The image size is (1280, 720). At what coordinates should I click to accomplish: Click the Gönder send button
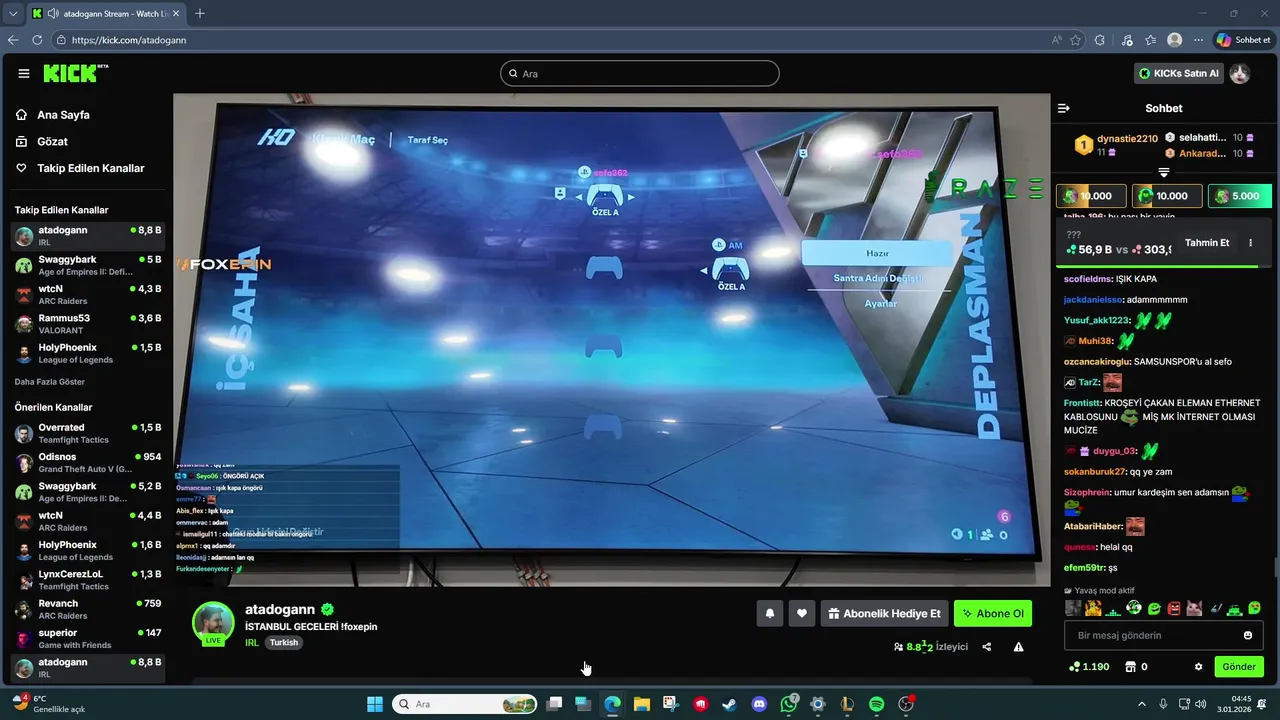(x=1239, y=667)
